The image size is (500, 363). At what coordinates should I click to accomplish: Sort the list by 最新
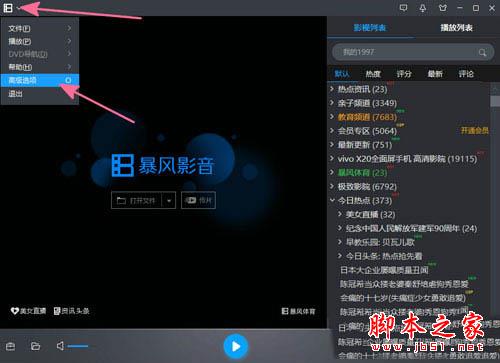(x=435, y=74)
